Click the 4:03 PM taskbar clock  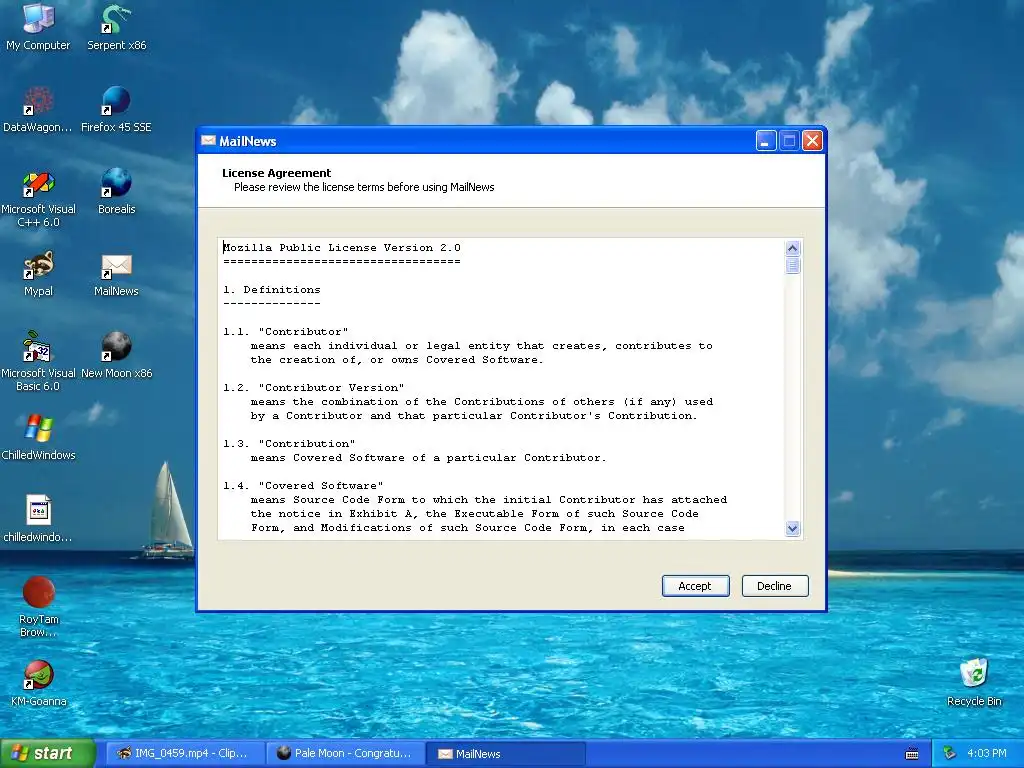point(986,754)
